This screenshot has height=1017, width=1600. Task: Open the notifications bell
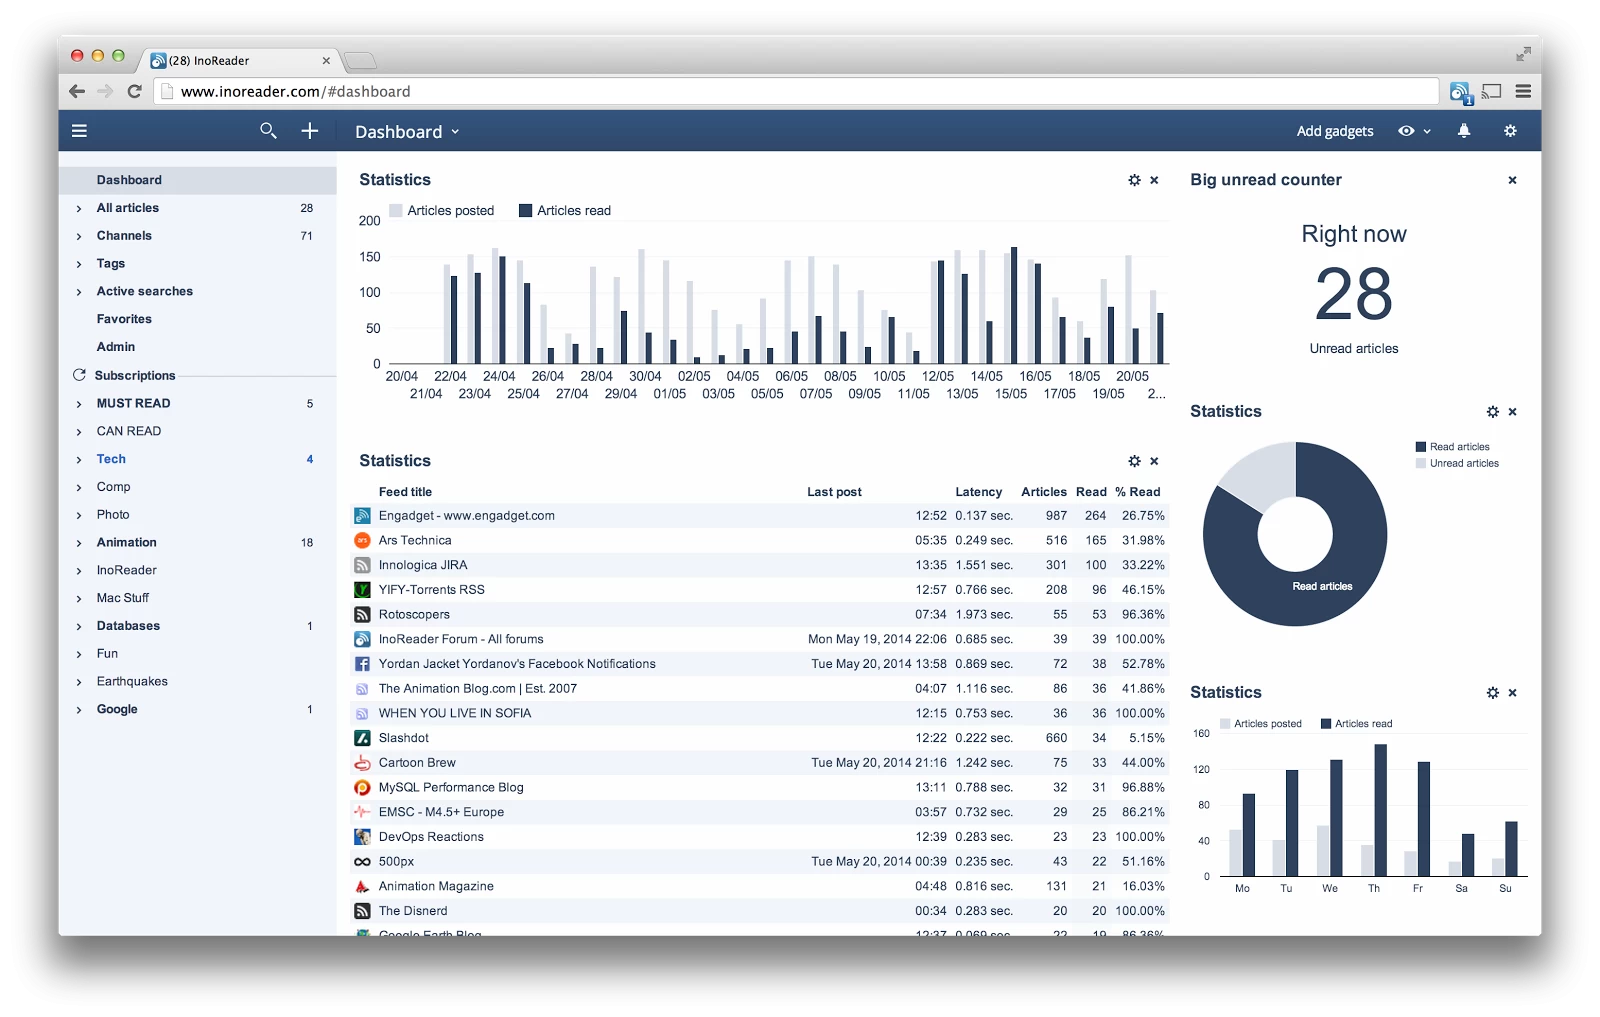click(1464, 131)
